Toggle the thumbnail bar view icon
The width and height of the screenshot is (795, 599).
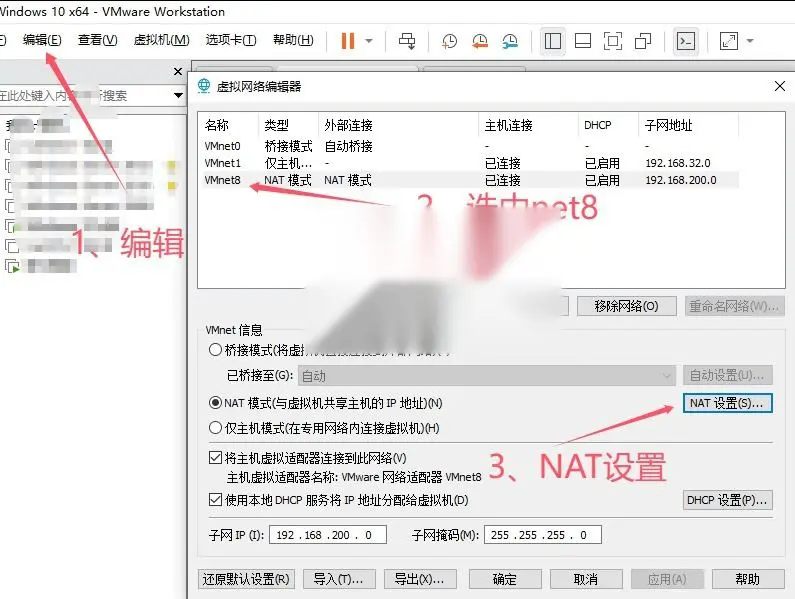583,41
